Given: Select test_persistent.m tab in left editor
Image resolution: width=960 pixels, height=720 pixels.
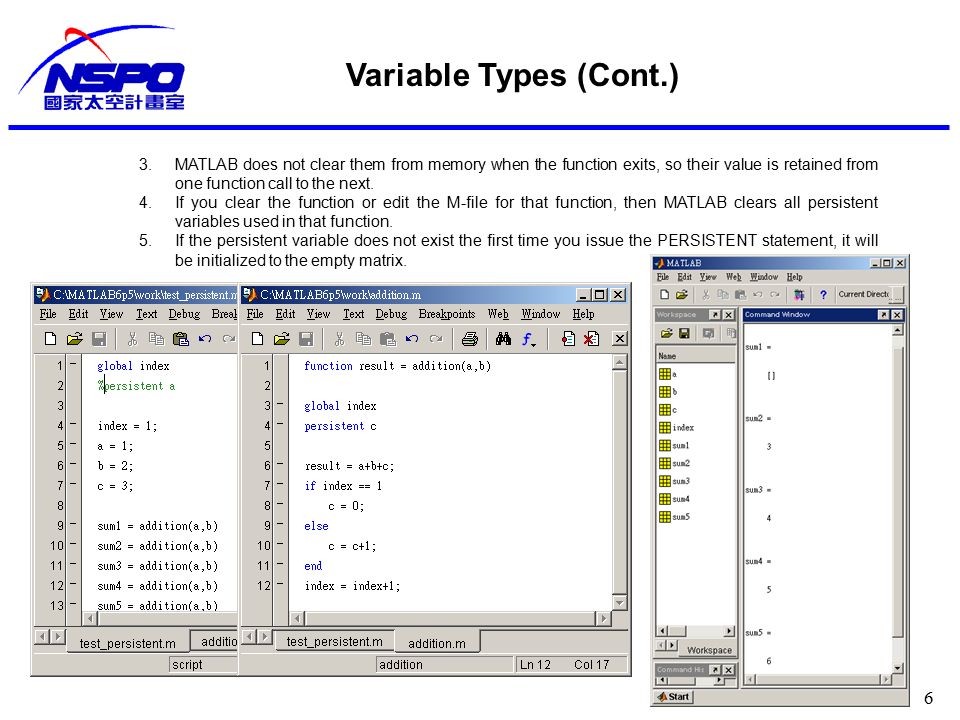Looking at the screenshot, I should click(127, 643).
